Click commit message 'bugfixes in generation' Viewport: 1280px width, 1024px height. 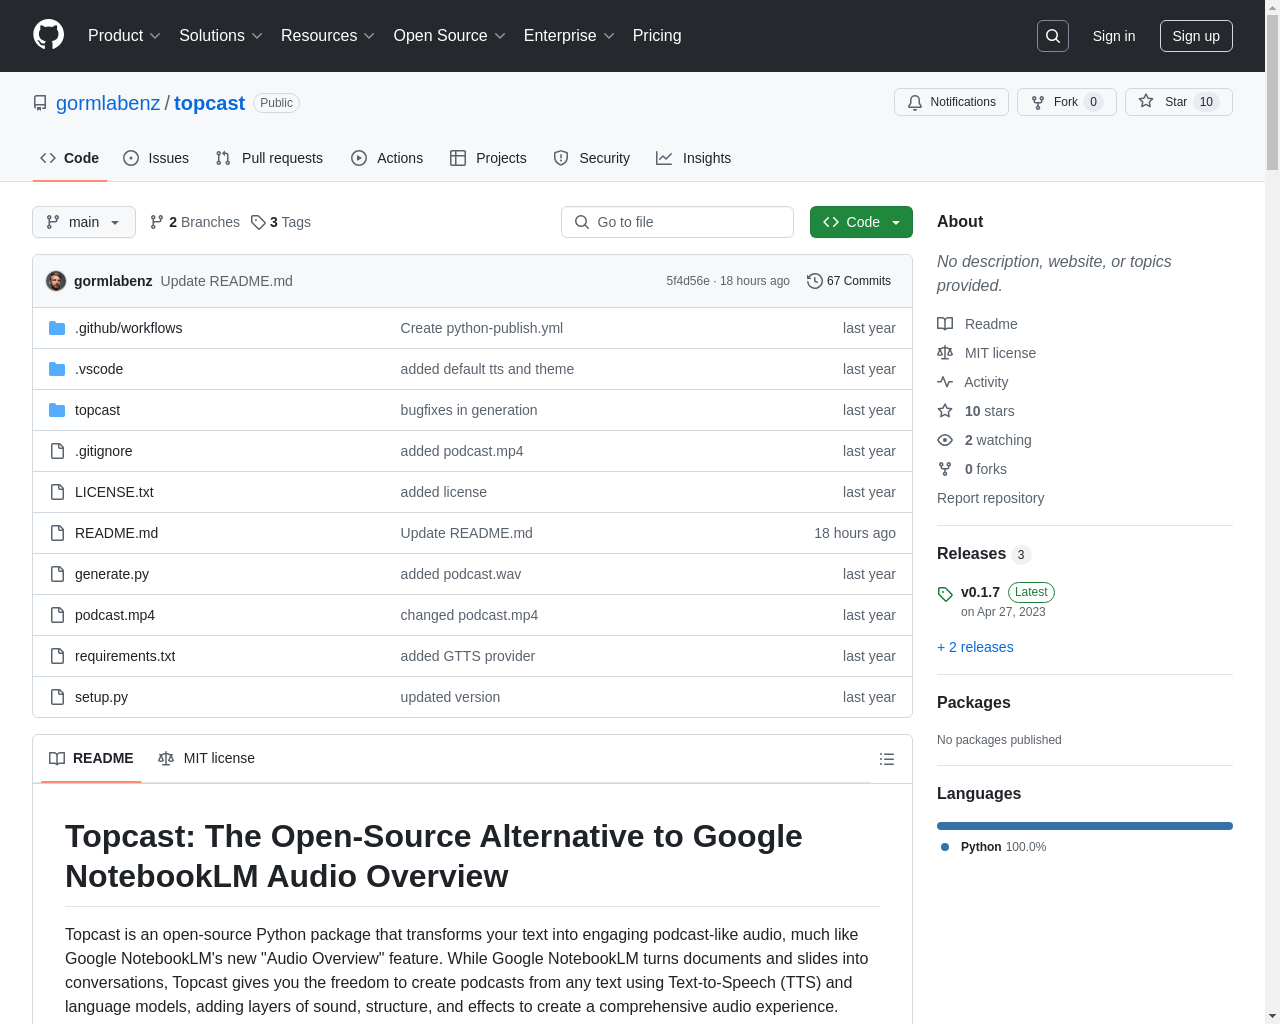(x=469, y=410)
